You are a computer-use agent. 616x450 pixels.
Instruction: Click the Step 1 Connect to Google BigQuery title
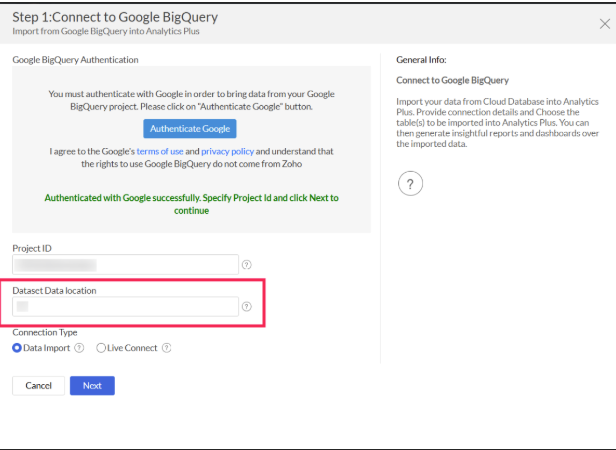point(114,18)
